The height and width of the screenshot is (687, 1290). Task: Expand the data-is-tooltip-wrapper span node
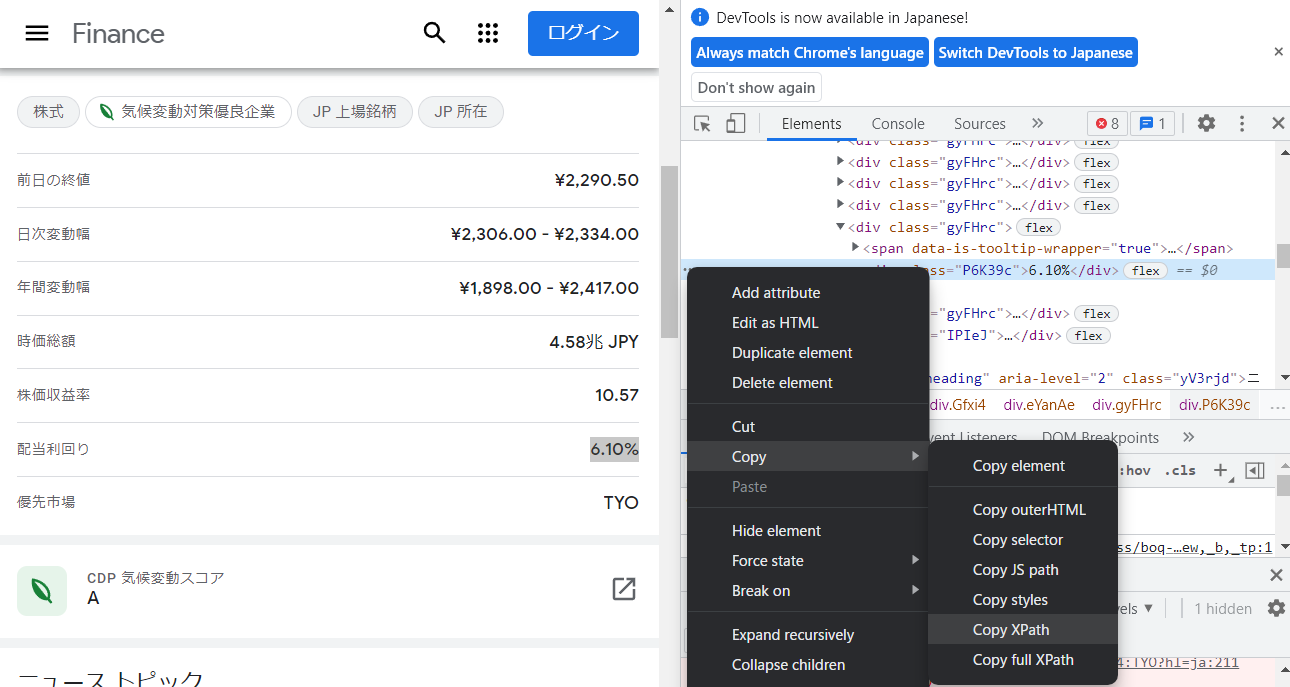pyautogui.click(x=856, y=248)
